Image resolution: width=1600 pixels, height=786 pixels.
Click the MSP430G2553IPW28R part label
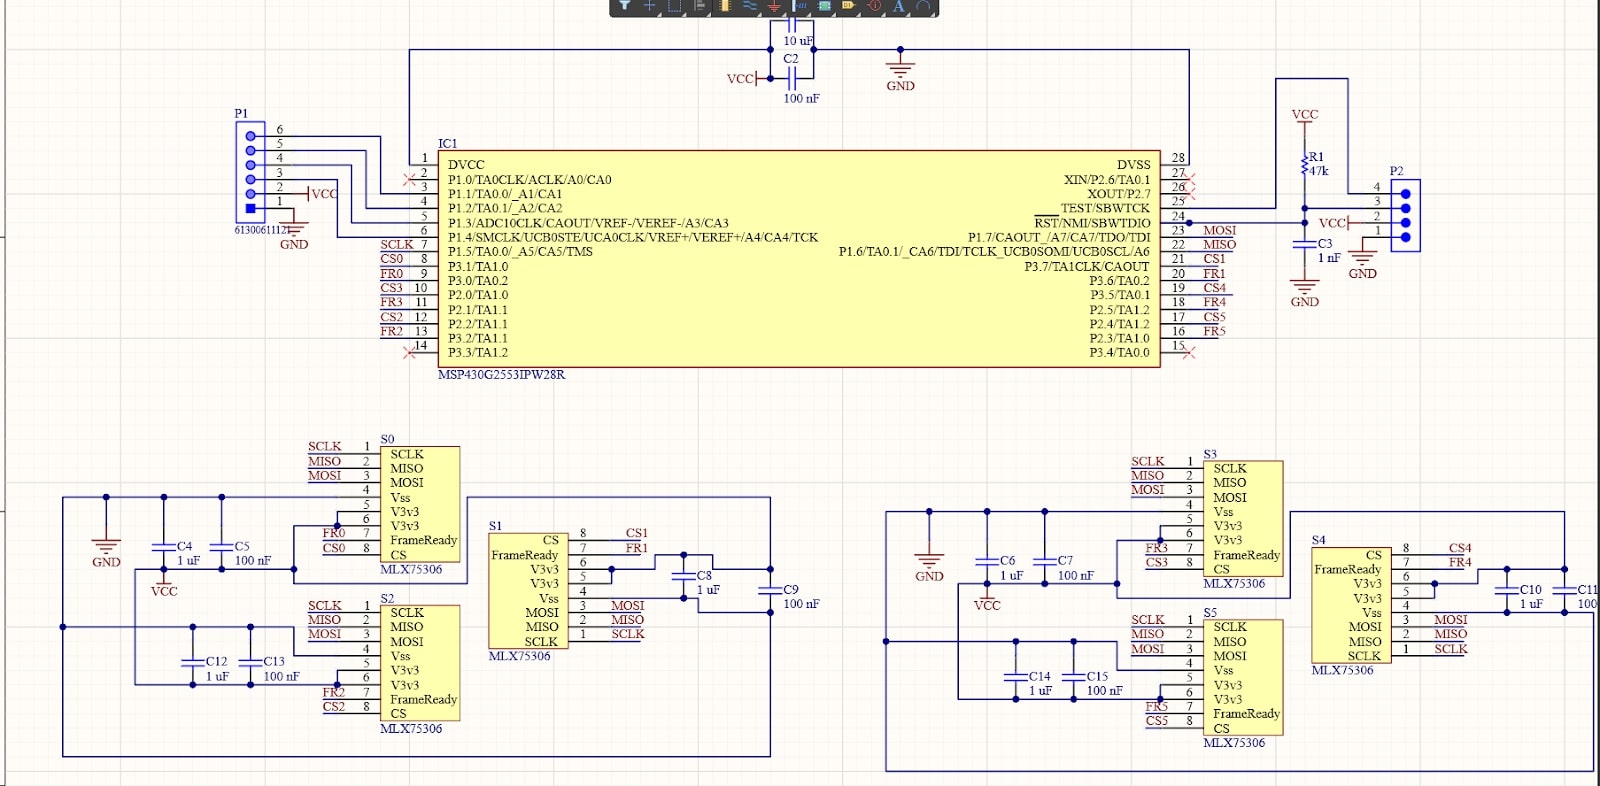pyautogui.click(x=501, y=375)
